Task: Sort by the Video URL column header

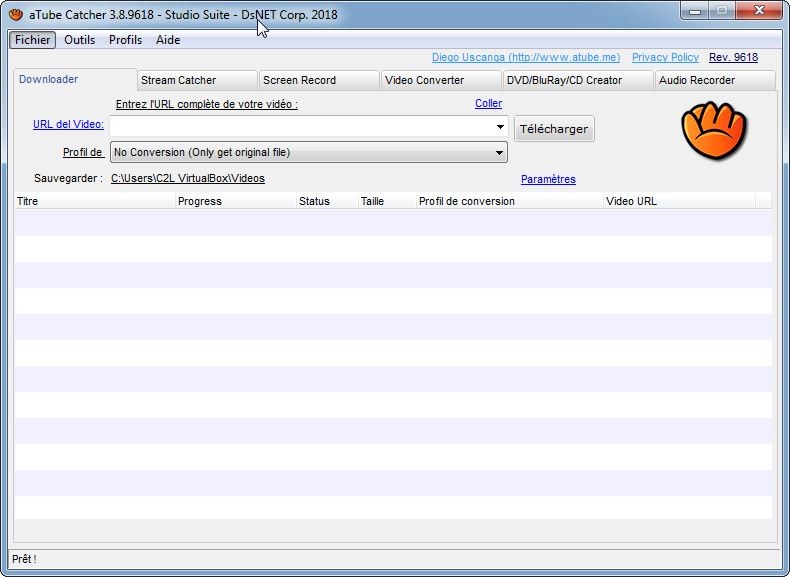Action: 680,201
